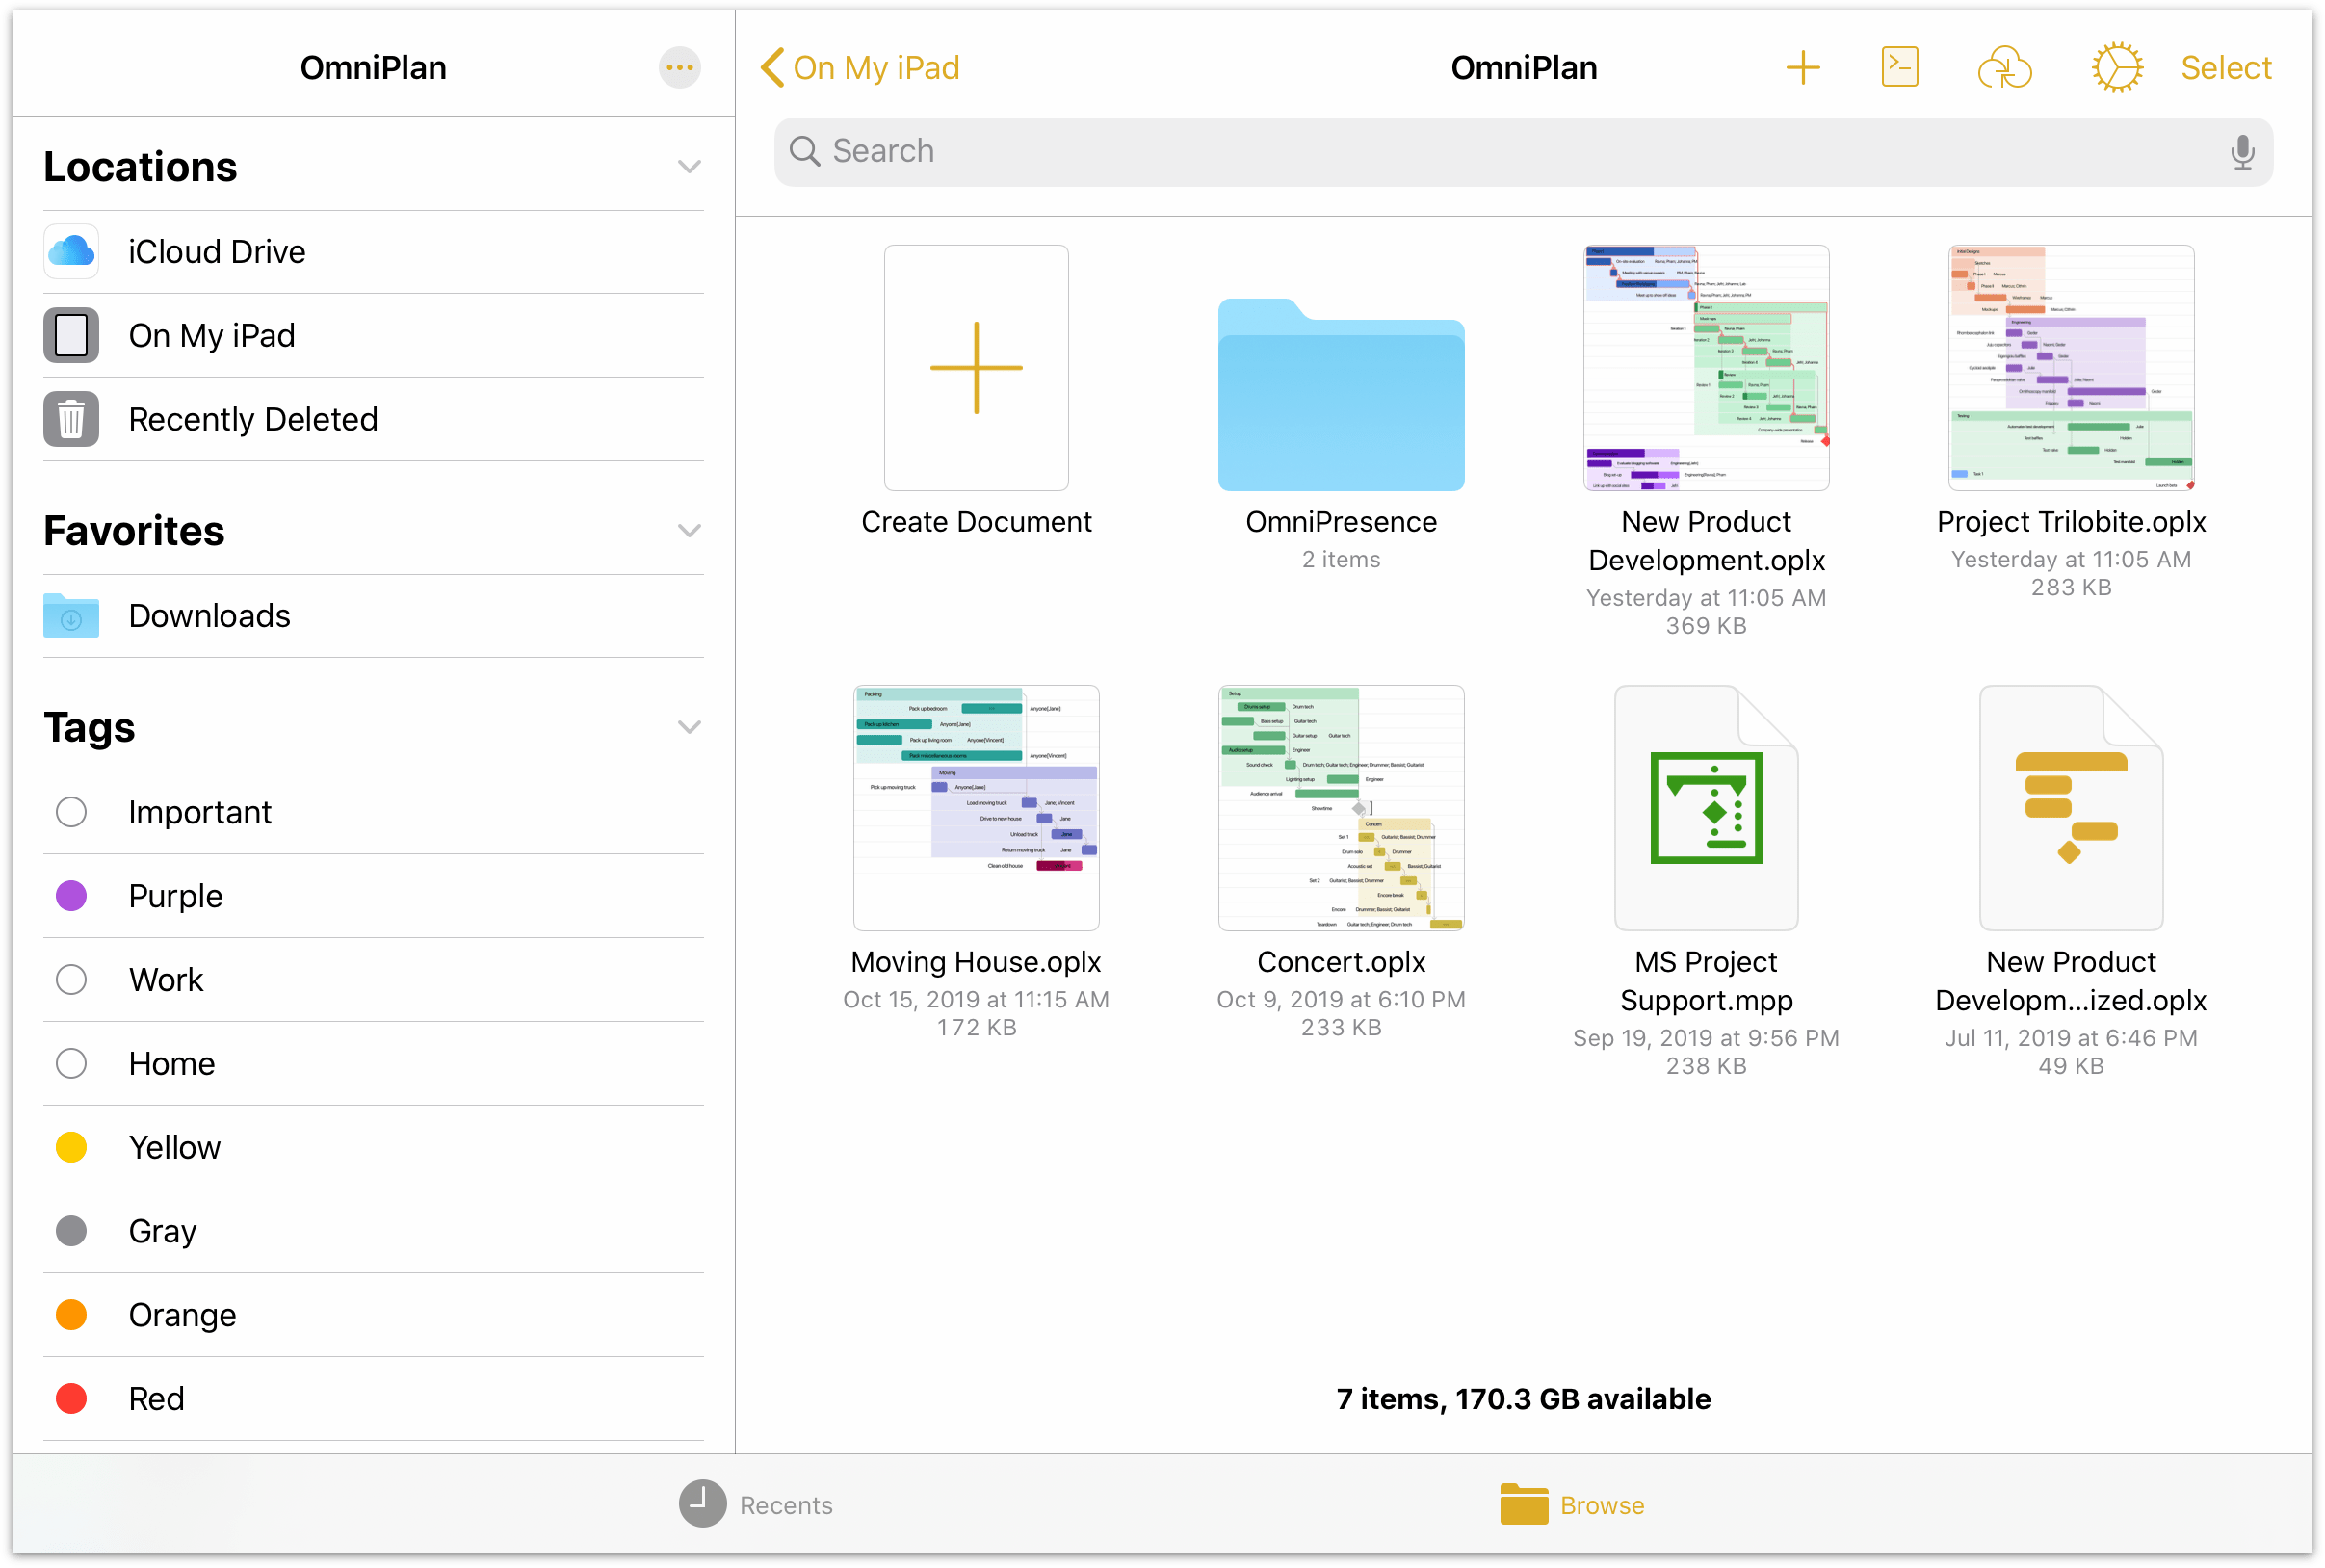
Task: Click the Yellow color swatch tag
Action: pyautogui.click(x=71, y=1144)
